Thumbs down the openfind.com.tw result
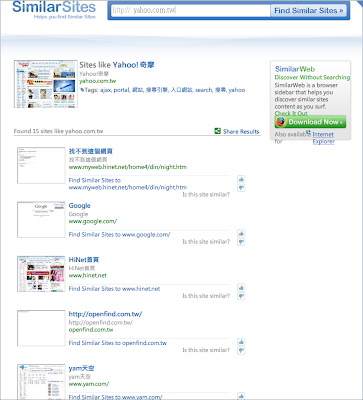The image size is (363, 400). click(241, 351)
